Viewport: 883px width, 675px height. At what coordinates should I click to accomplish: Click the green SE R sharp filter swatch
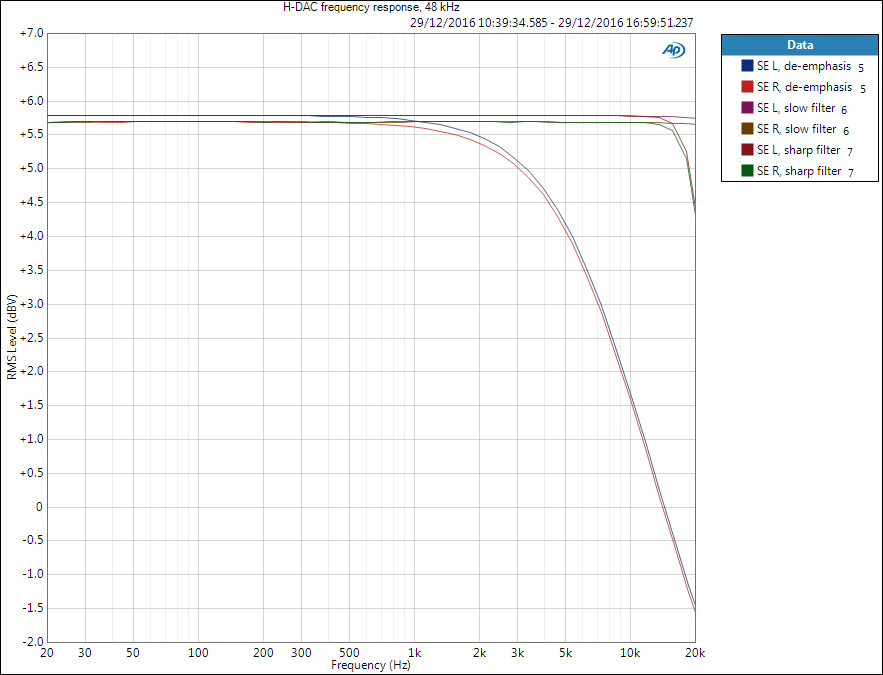(x=747, y=171)
